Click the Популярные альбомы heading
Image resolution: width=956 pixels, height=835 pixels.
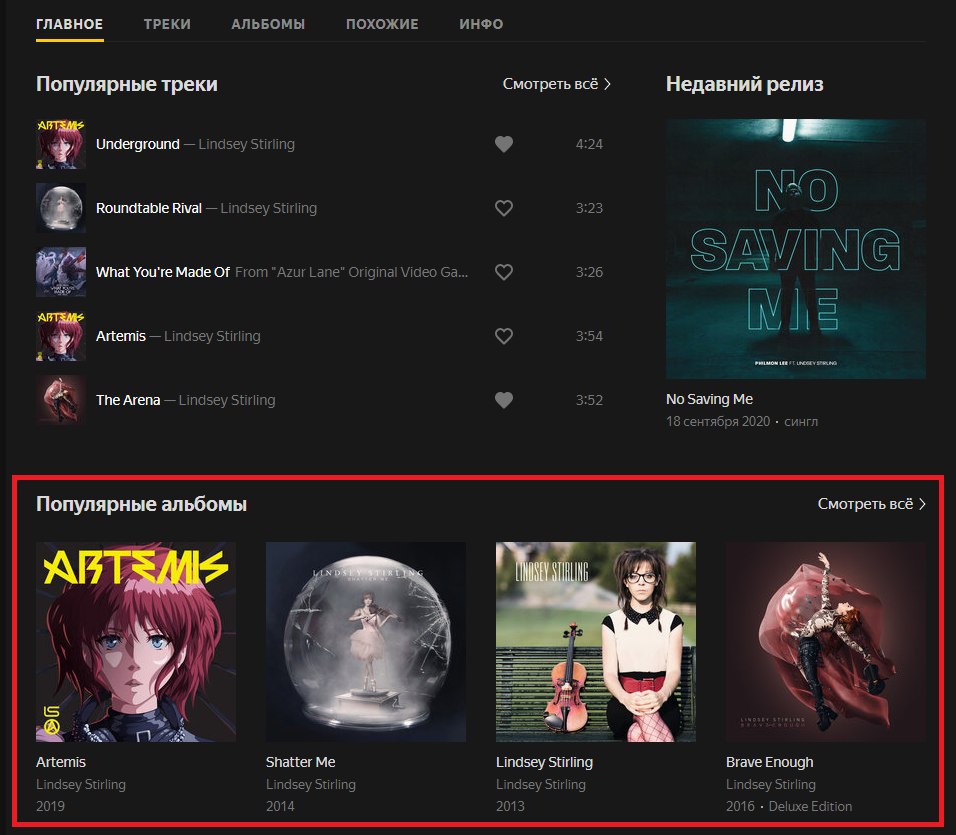point(141,504)
